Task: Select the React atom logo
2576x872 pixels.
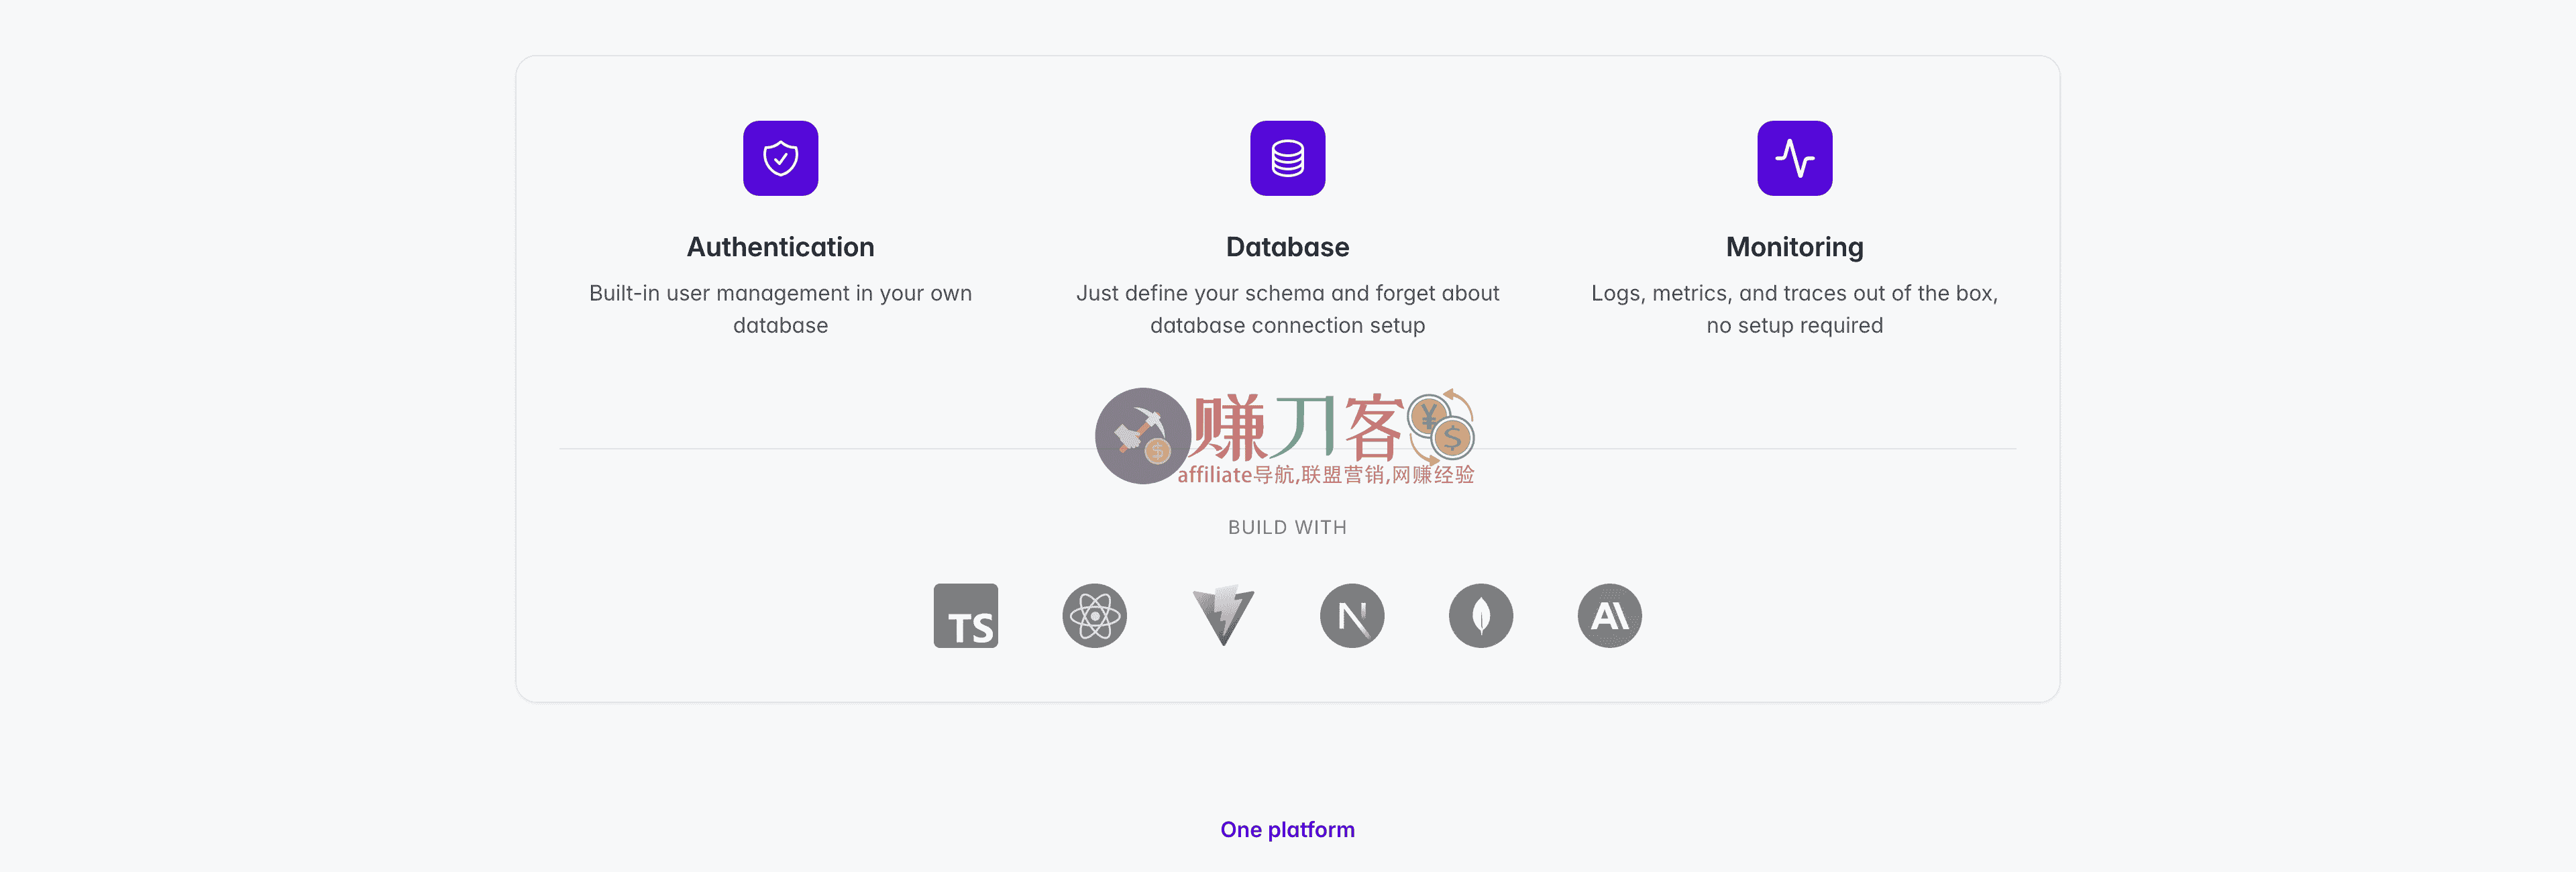Action: point(1094,616)
